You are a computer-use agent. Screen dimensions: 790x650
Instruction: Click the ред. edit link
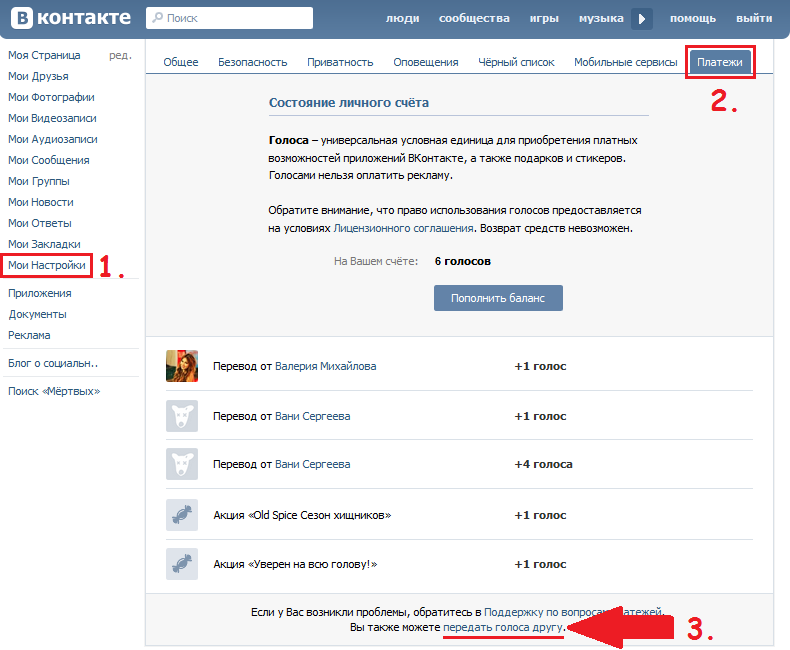(120, 55)
